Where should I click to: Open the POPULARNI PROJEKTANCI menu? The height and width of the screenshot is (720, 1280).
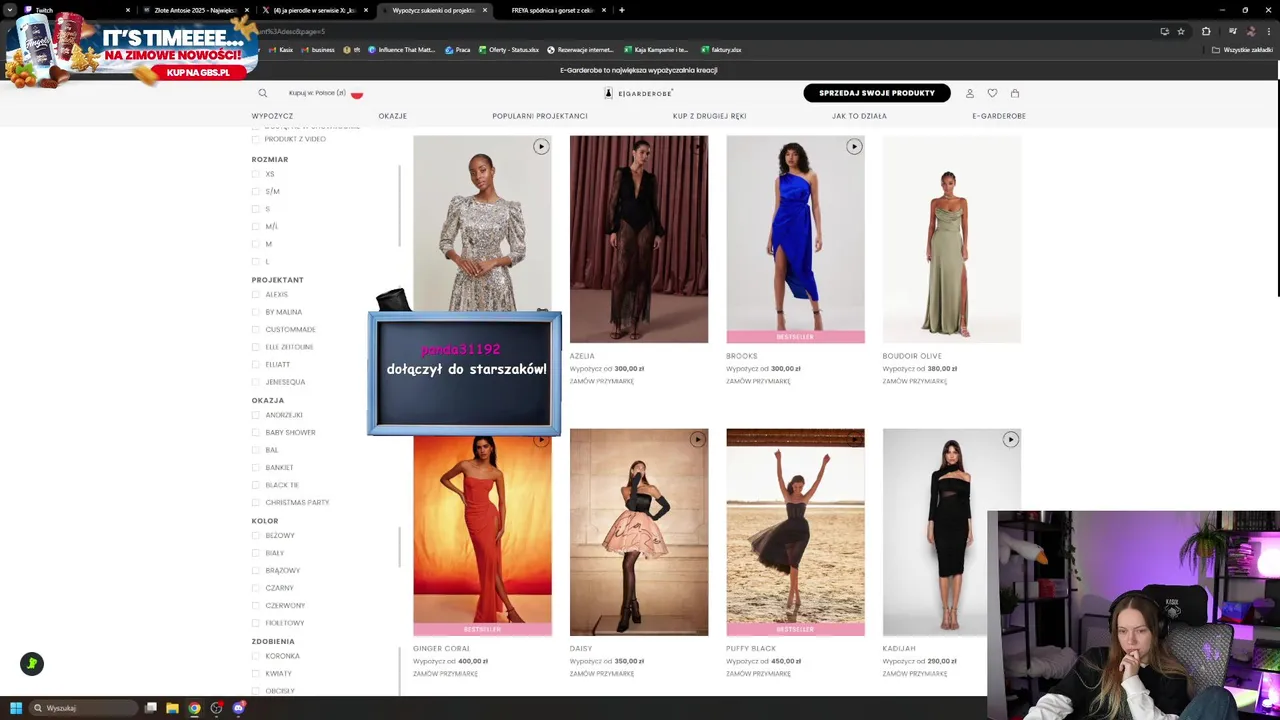click(540, 116)
